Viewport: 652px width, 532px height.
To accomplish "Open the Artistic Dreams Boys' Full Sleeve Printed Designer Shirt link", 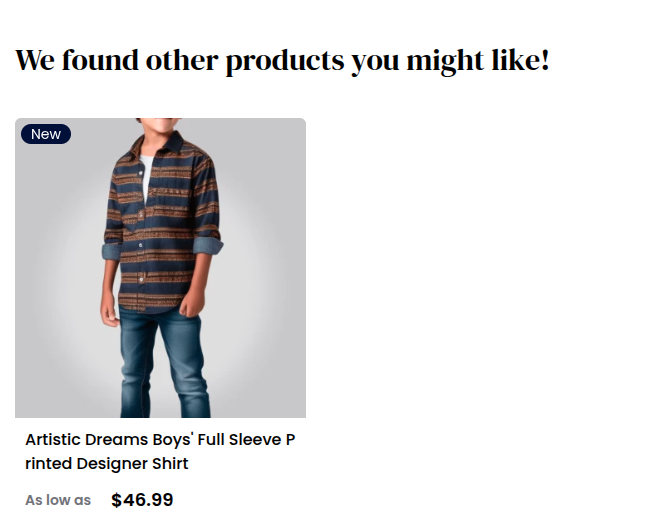I will pos(160,451).
